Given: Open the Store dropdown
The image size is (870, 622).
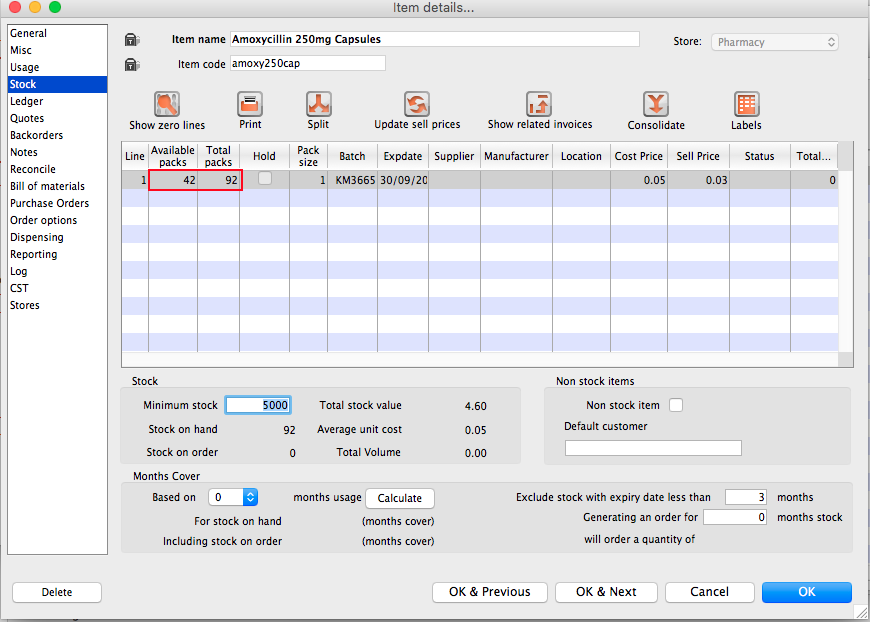Looking at the screenshot, I should coord(775,42).
